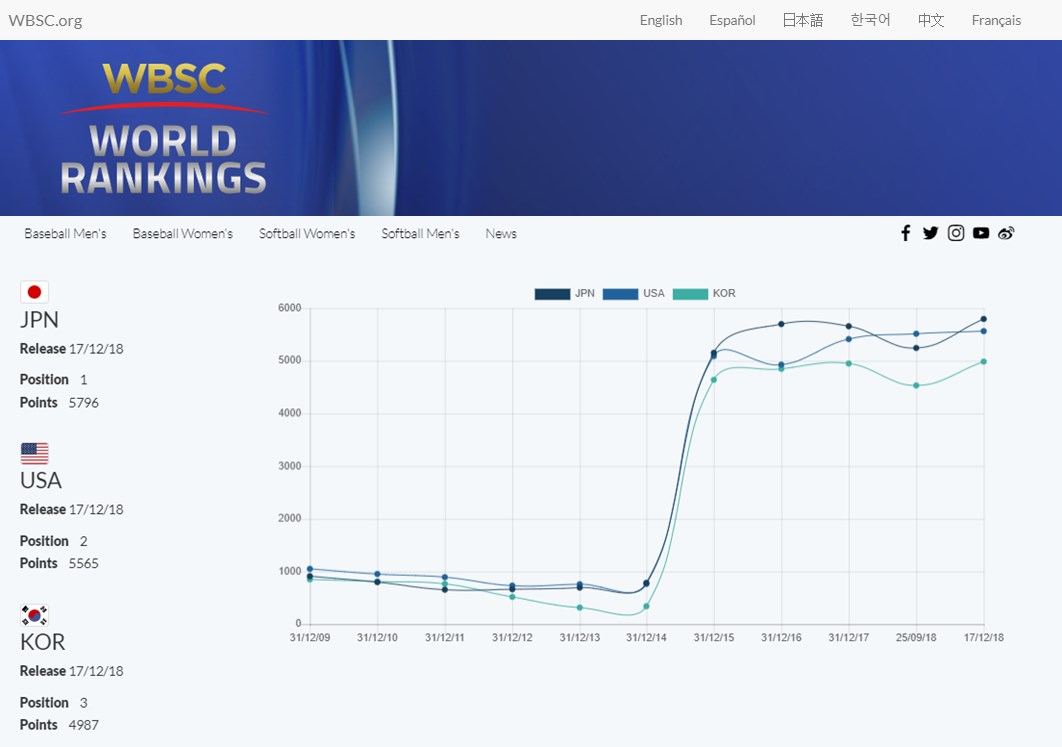Viewport: 1062px width, 747px height.
Task: Open Softball Men's rankings
Action: (420, 234)
